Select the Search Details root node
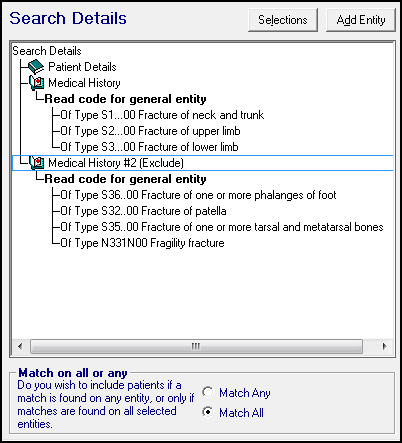This screenshot has width=402, height=443. click(47, 51)
